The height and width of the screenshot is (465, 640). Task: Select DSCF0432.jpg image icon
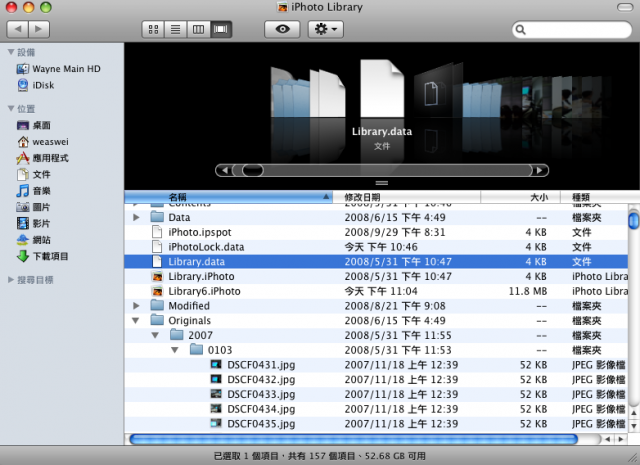coord(216,379)
